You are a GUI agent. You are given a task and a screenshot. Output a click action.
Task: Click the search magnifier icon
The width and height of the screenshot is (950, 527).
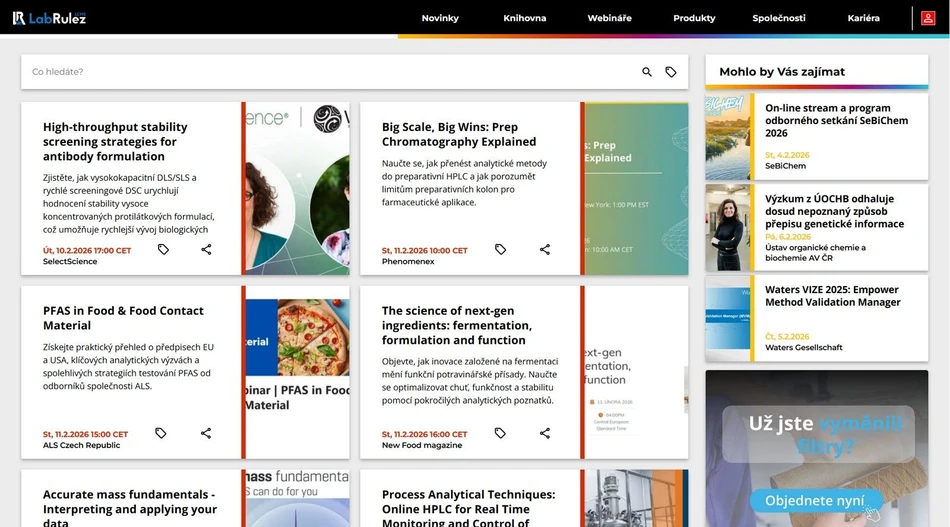647,72
